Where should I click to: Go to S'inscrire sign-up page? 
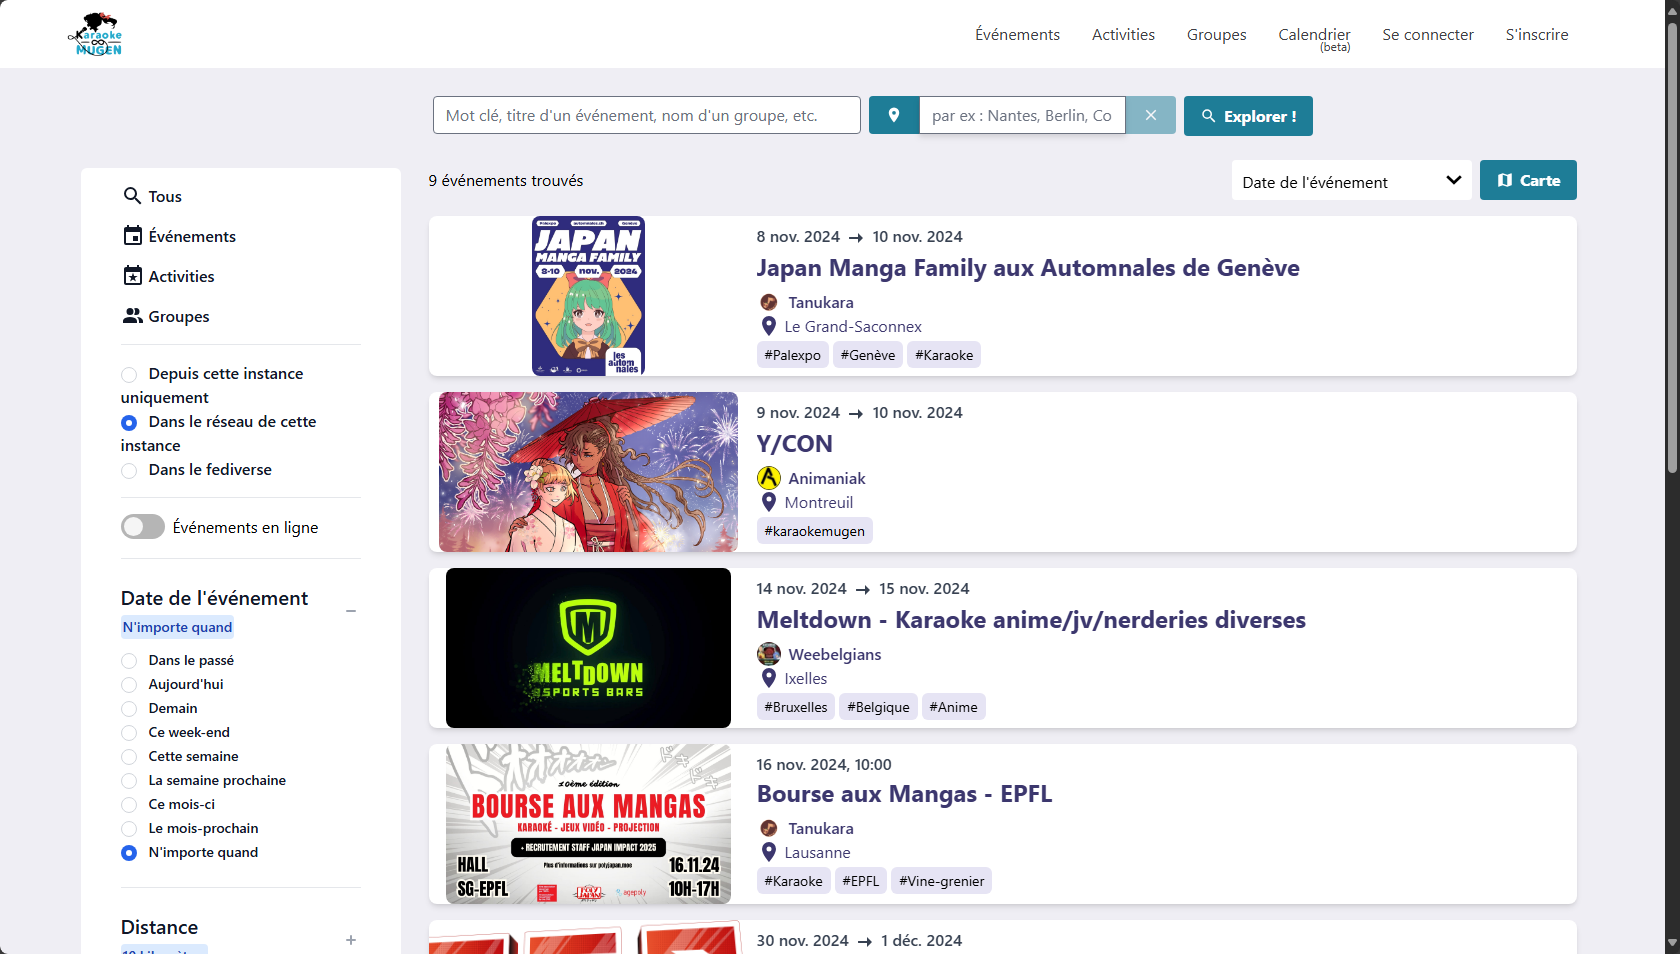point(1537,34)
